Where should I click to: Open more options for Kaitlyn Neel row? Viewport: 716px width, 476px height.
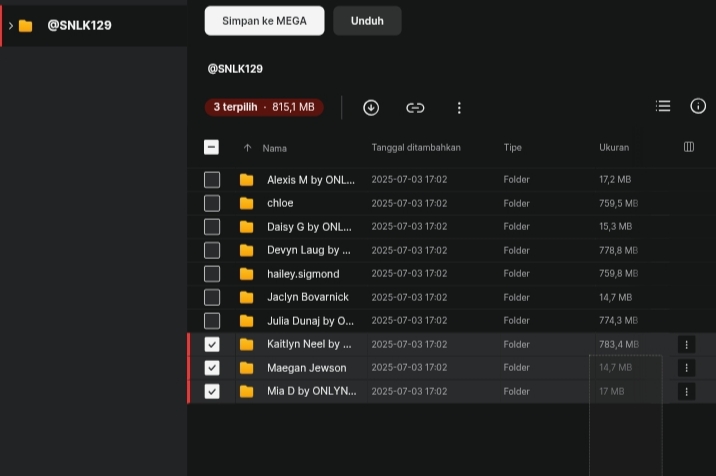tap(686, 344)
